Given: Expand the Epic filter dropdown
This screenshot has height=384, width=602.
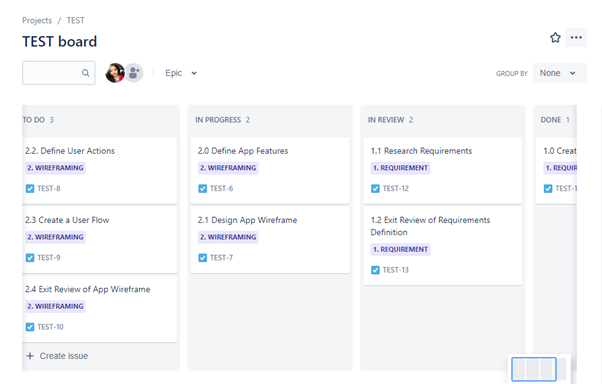Looking at the screenshot, I should (181, 73).
